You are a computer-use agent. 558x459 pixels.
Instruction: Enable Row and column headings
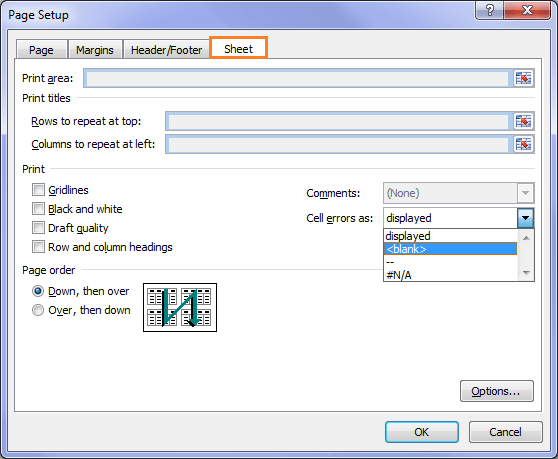pyautogui.click(x=38, y=247)
